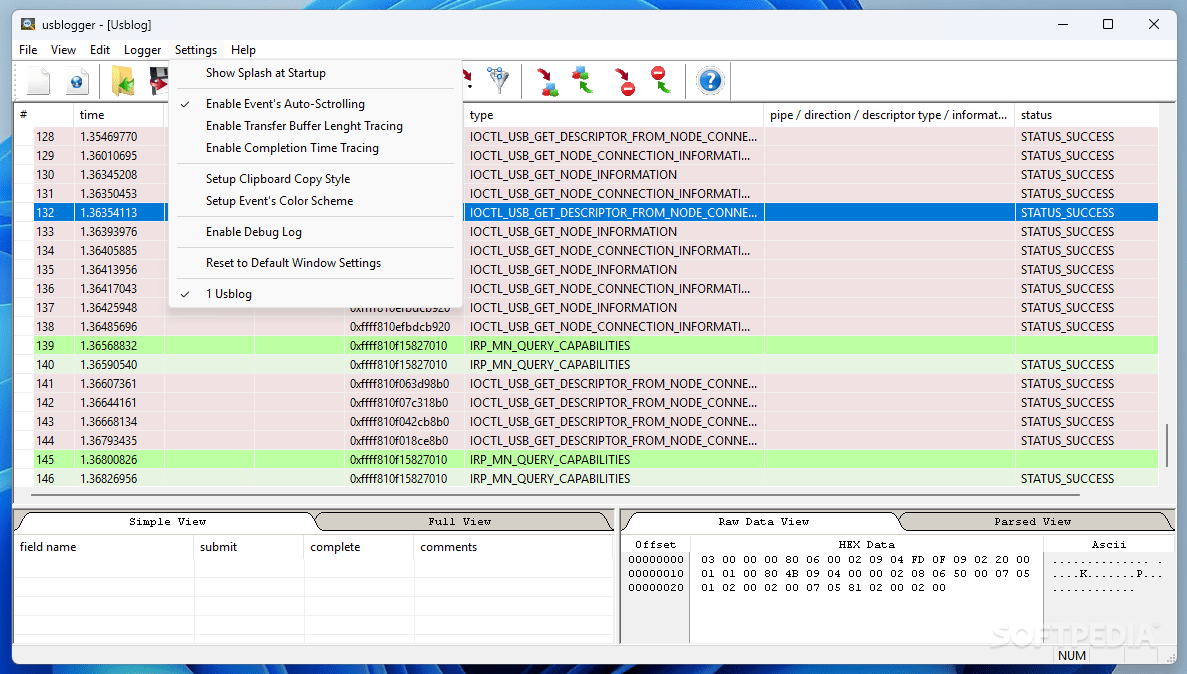1187x674 pixels.
Task: Switch to the Raw Data View tab
Action: [763, 522]
